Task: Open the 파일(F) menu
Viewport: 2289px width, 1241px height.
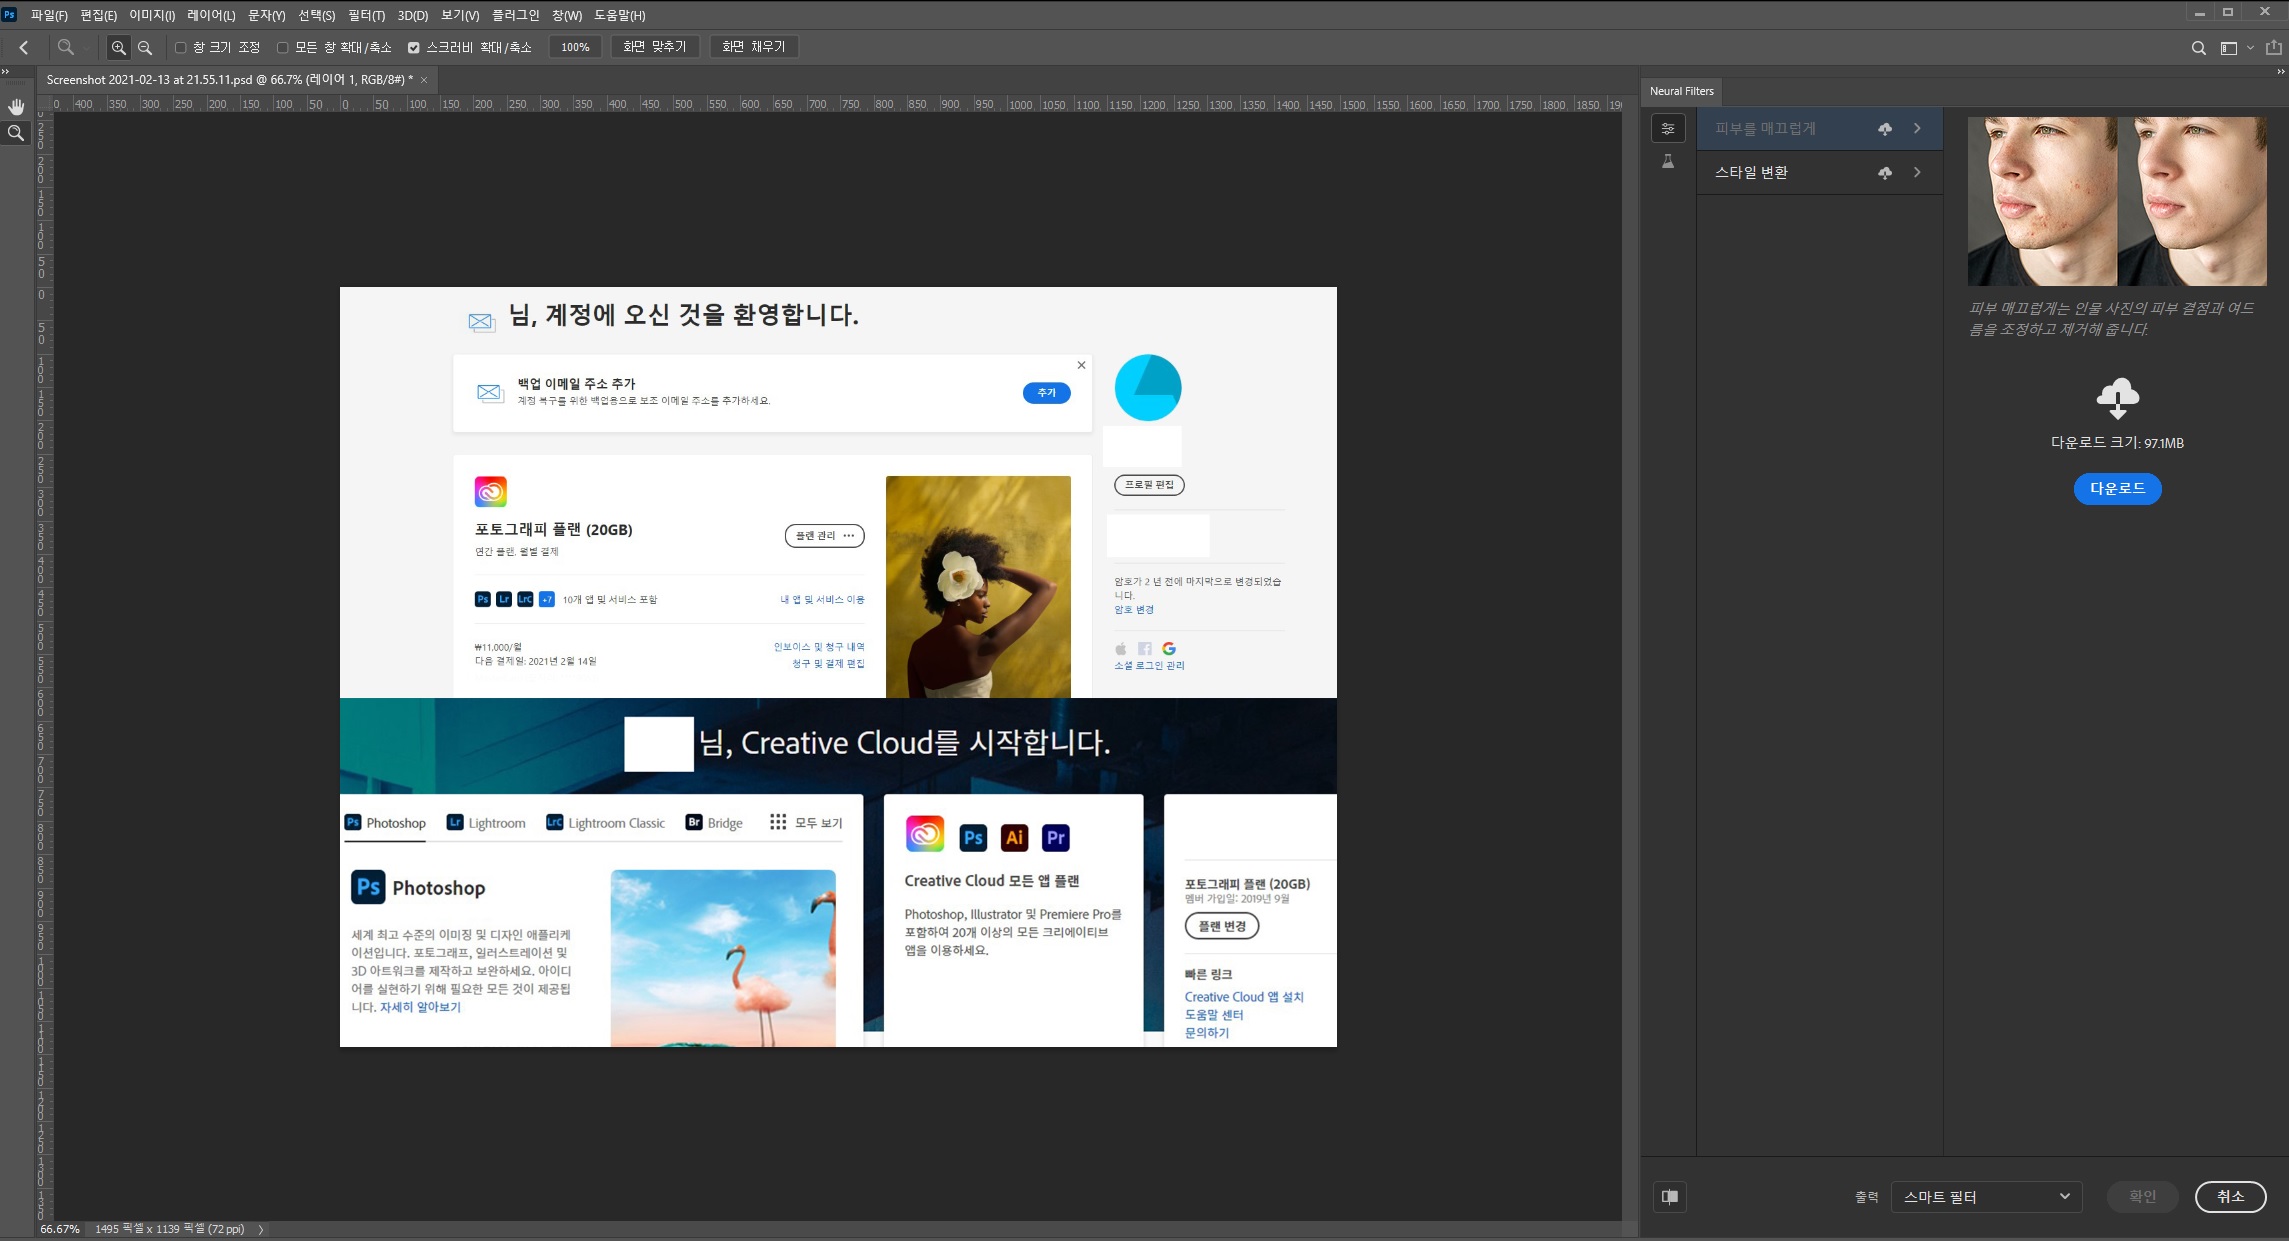Action: click(x=49, y=15)
